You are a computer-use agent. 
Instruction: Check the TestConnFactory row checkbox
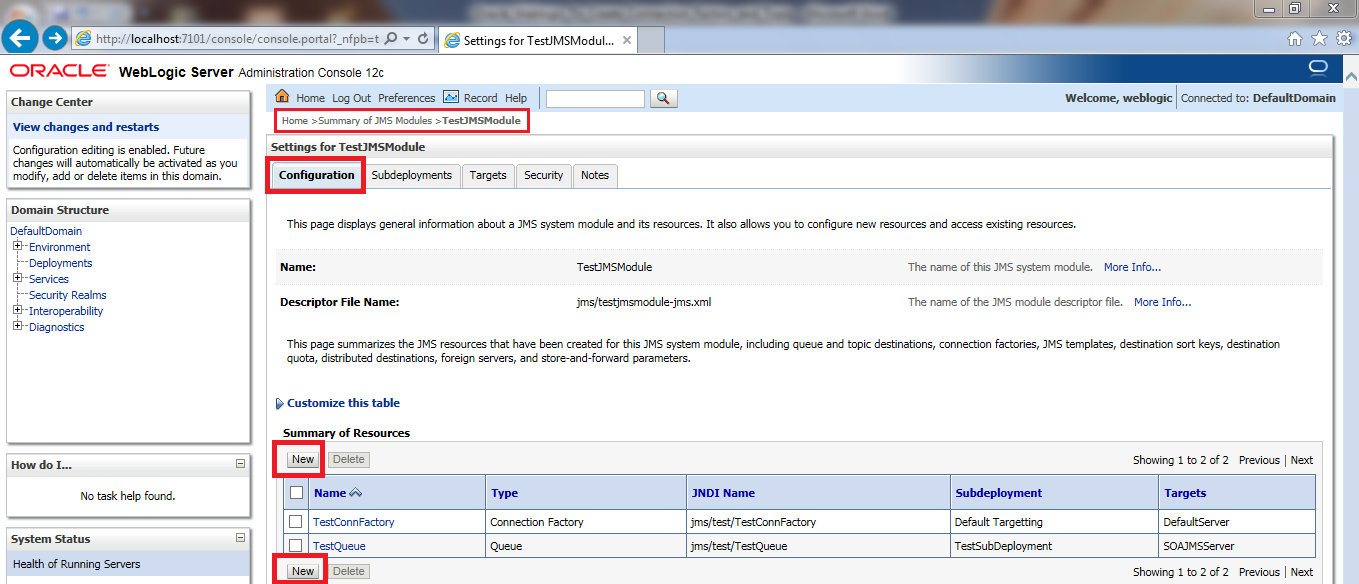296,522
